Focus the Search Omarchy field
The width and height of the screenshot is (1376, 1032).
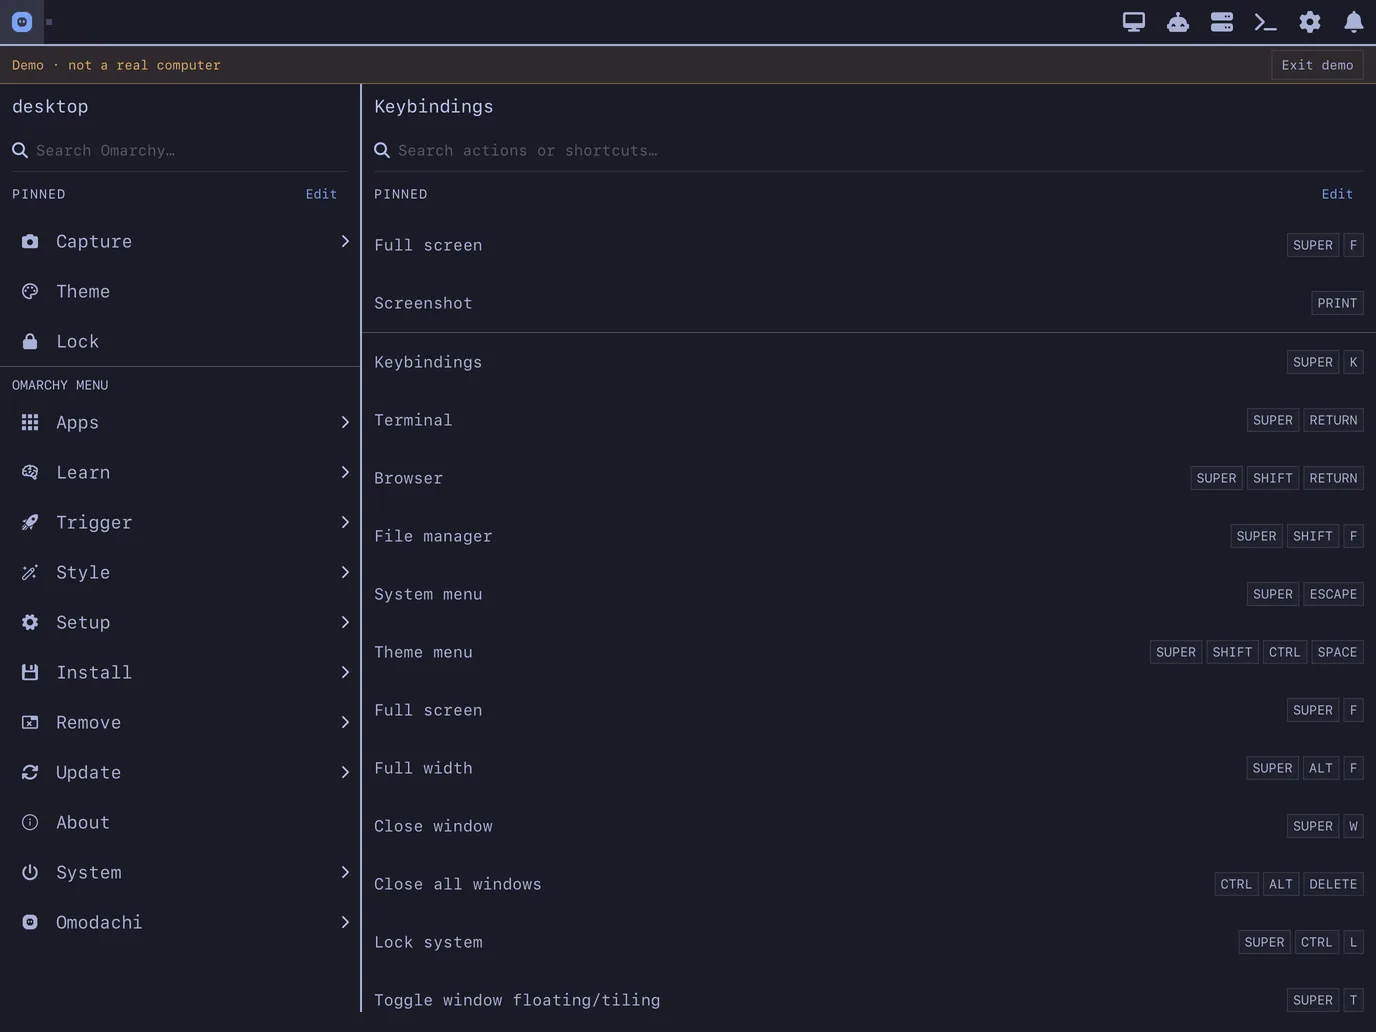pyautogui.click(x=180, y=150)
